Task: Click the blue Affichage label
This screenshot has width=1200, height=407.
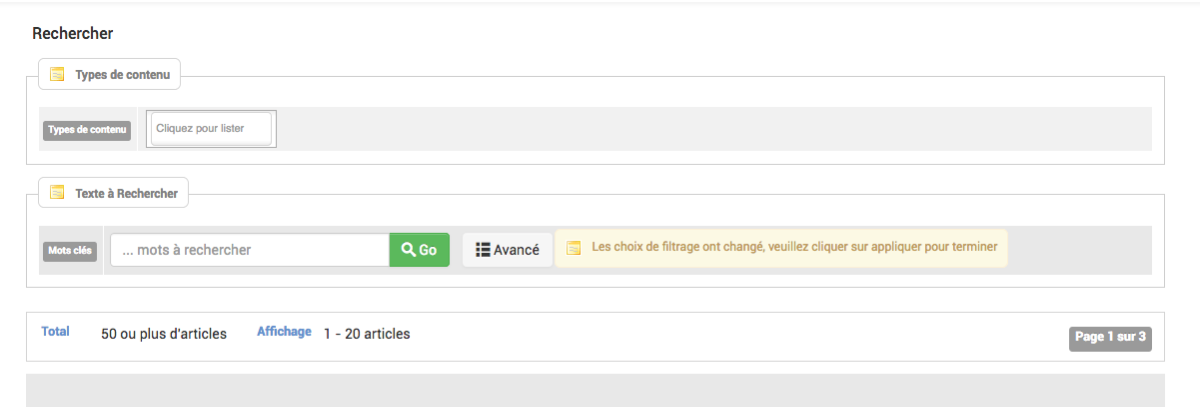Action: tap(284, 332)
